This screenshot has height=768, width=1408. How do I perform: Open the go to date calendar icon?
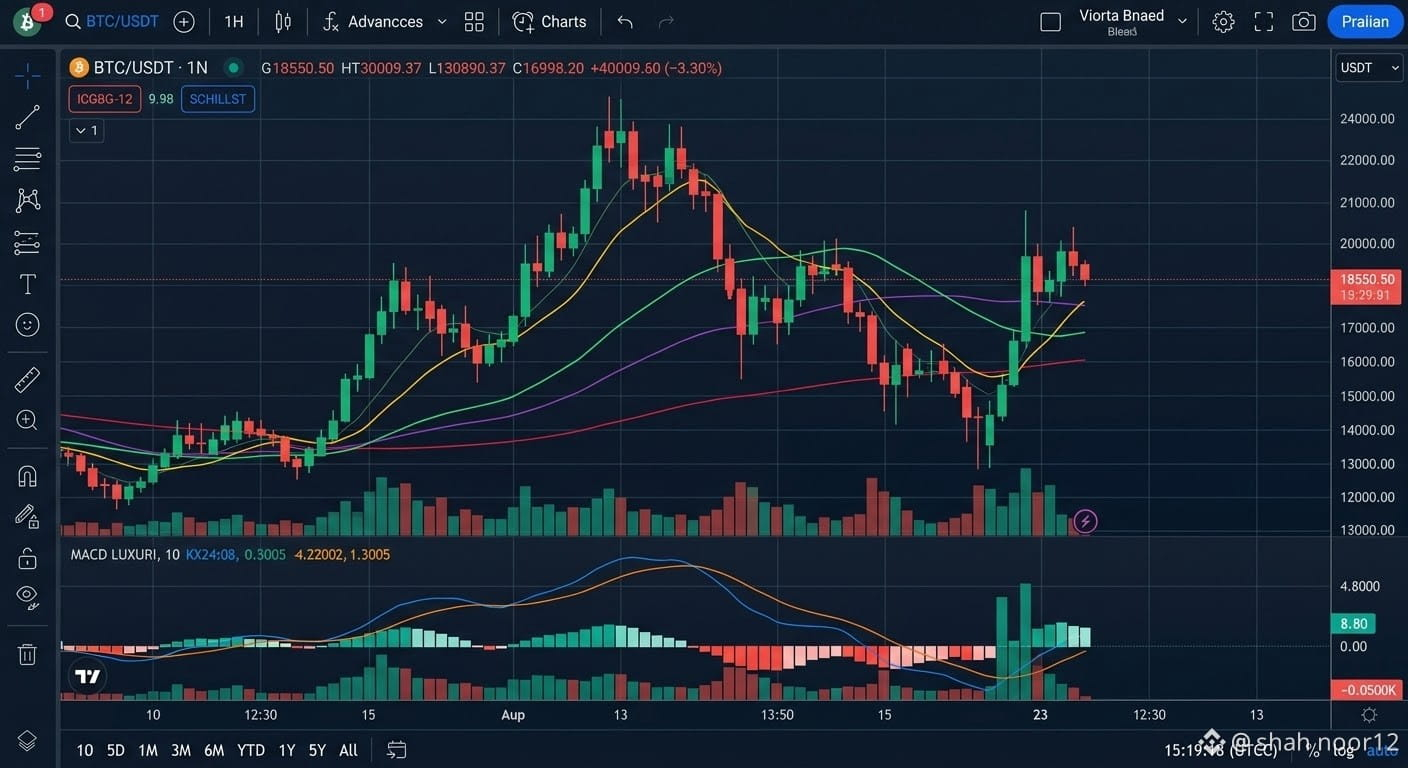(x=397, y=750)
